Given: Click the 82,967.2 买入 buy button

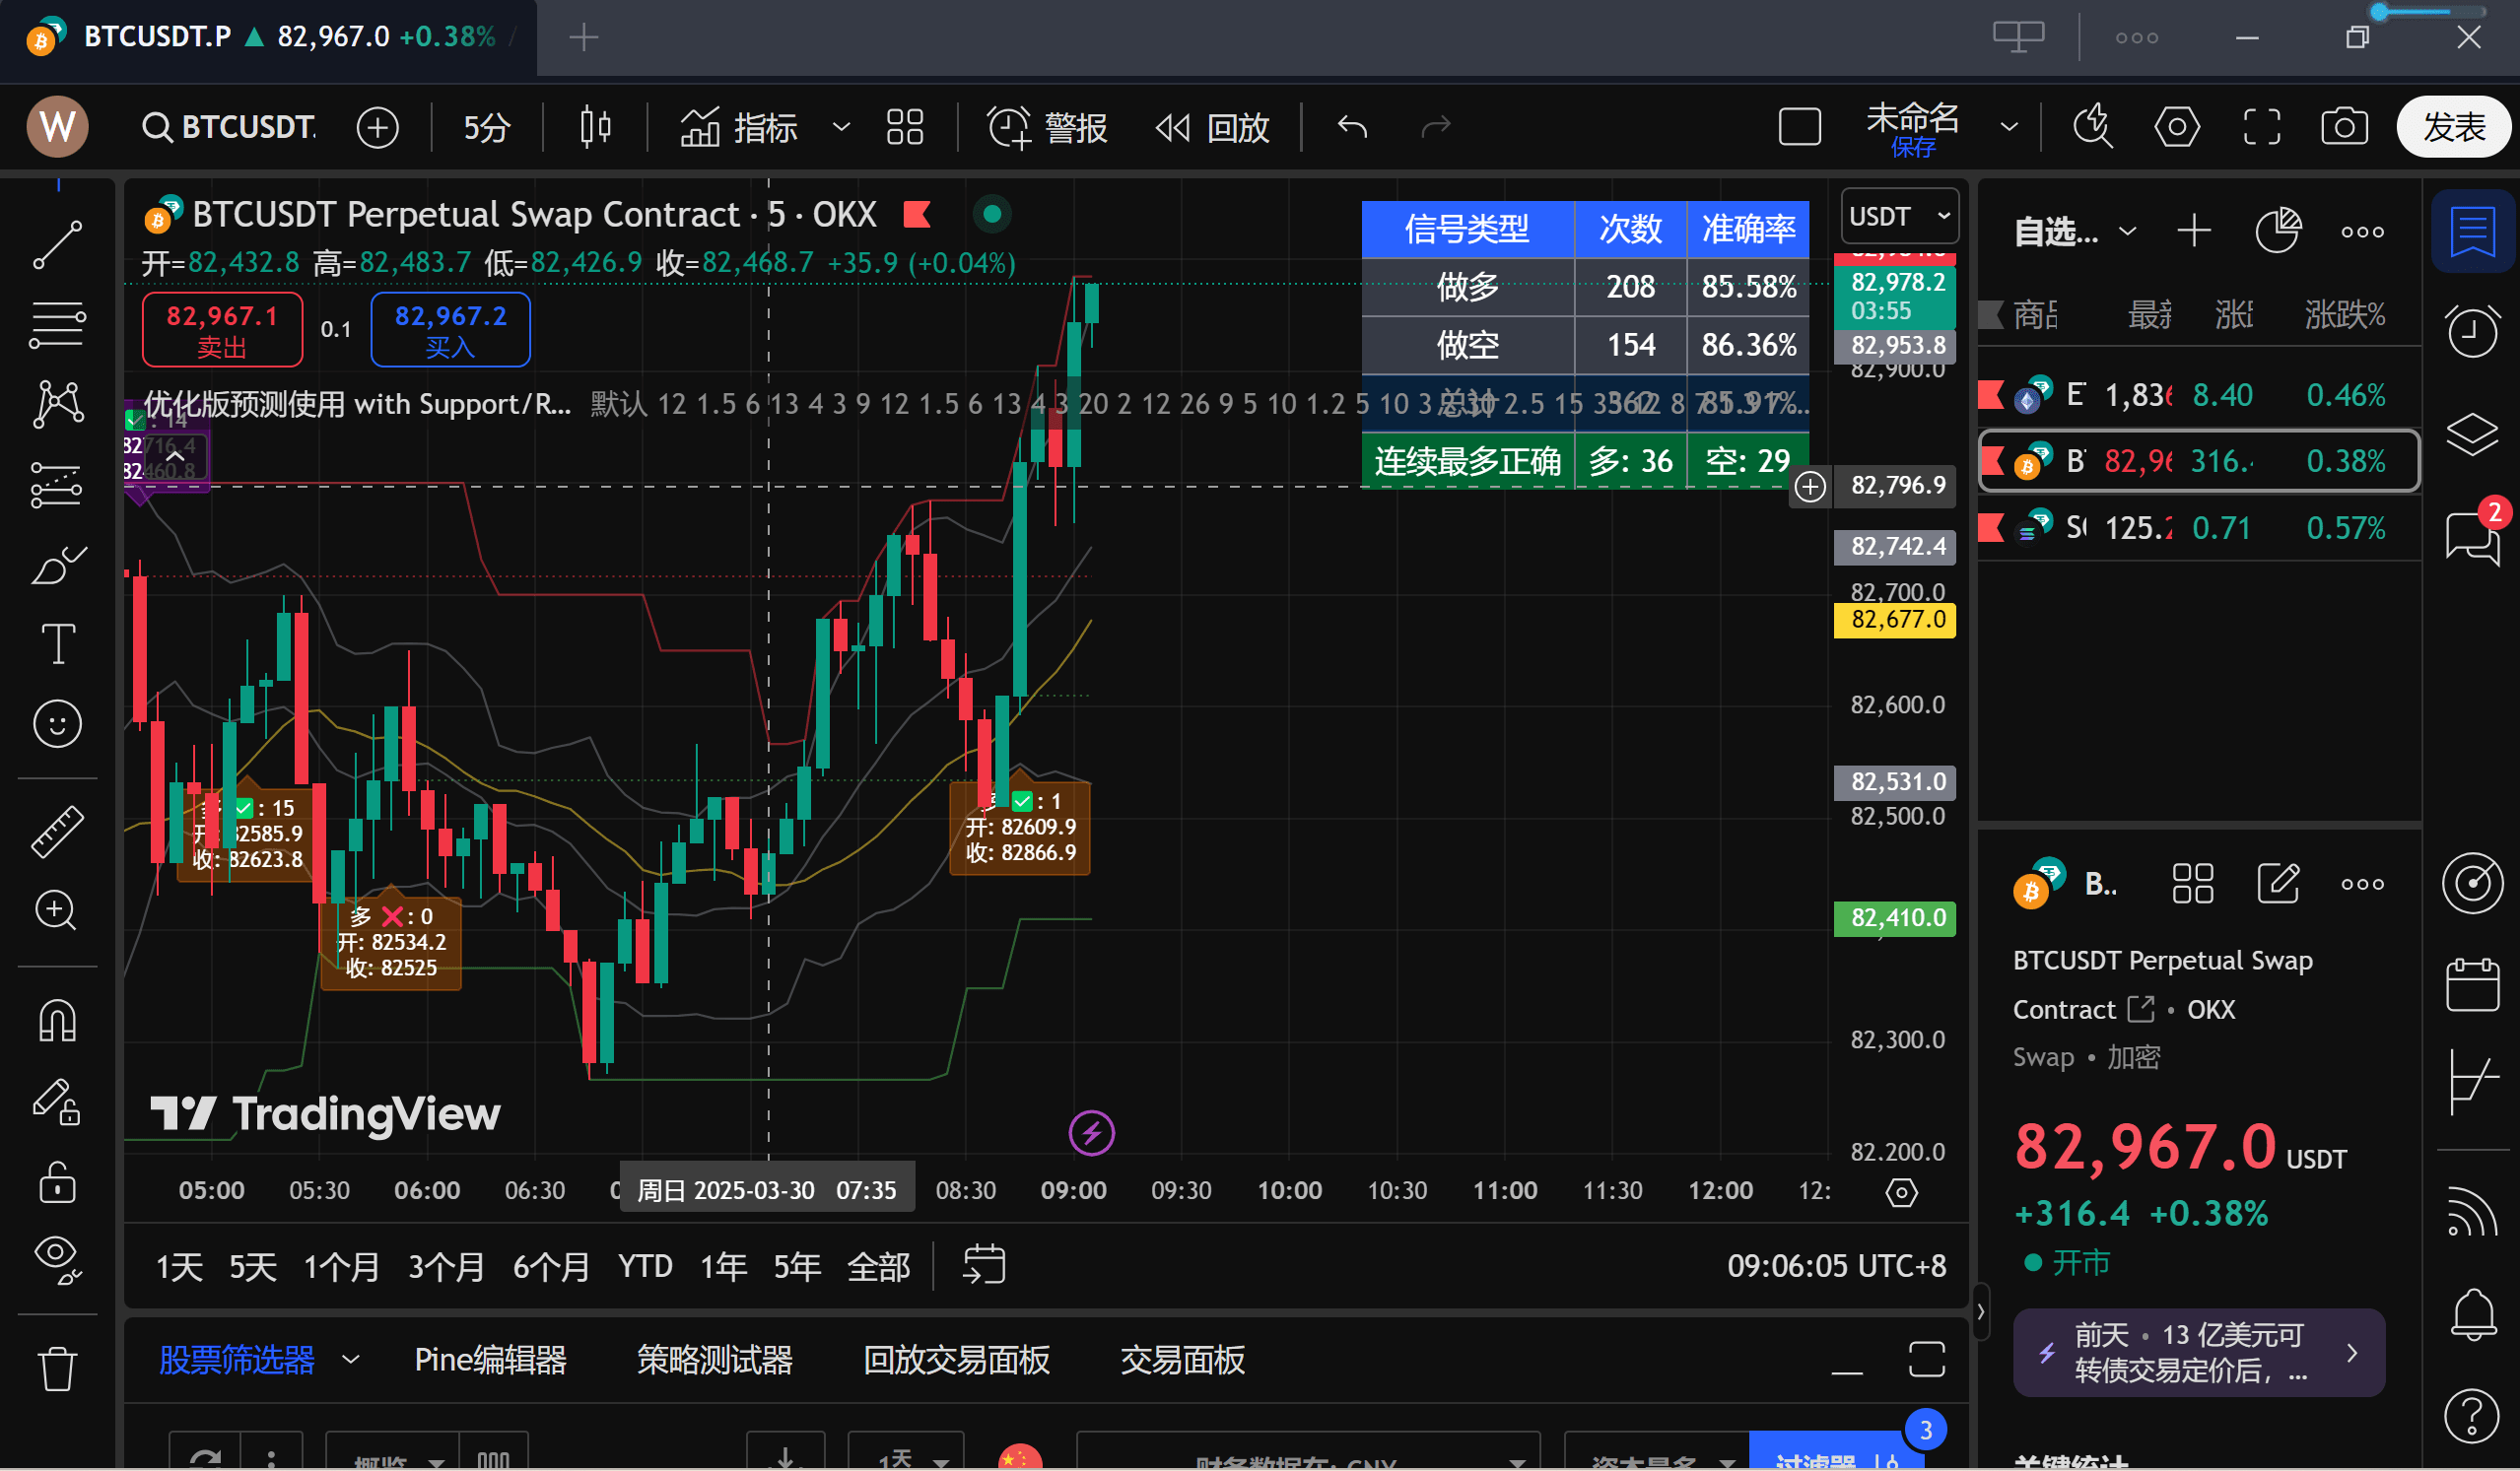Looking at the screenshot, I should click(x=450, y=330).
